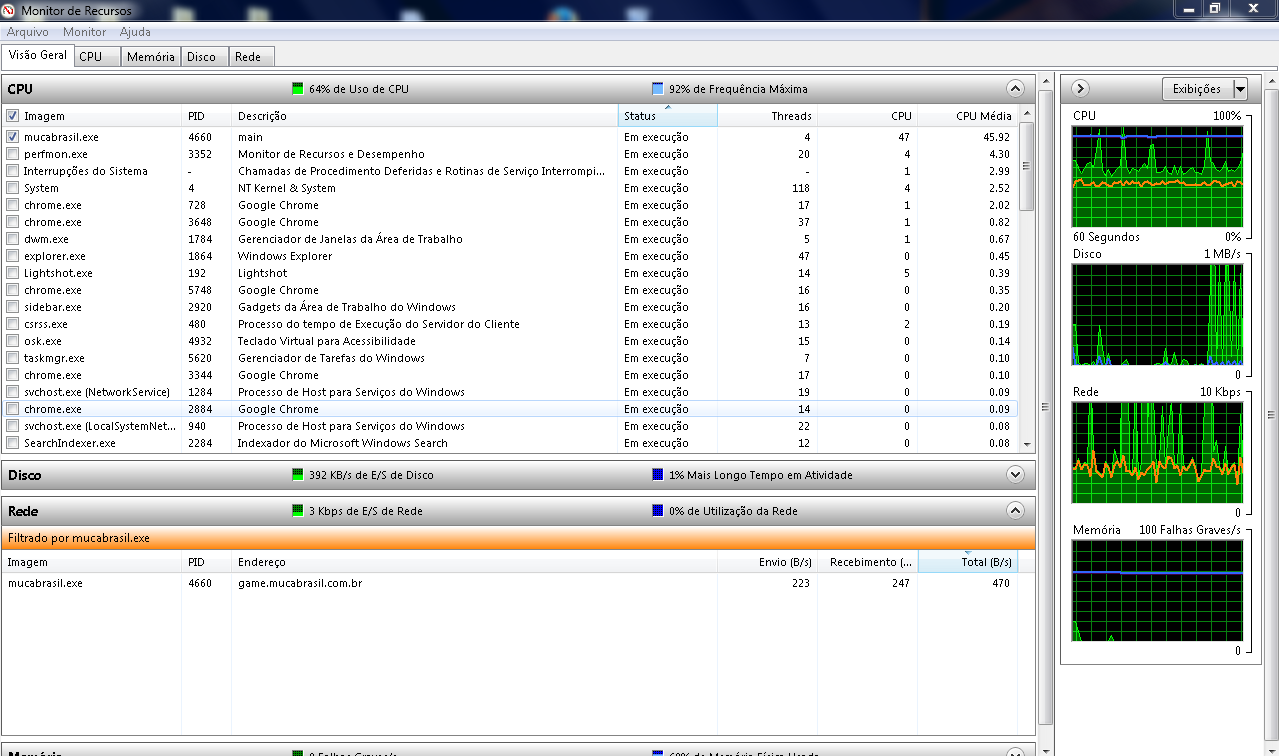The image size is (1279, 756).
Task: Toggle the select-all Imagem header checkbox
Action: point(13,116)
